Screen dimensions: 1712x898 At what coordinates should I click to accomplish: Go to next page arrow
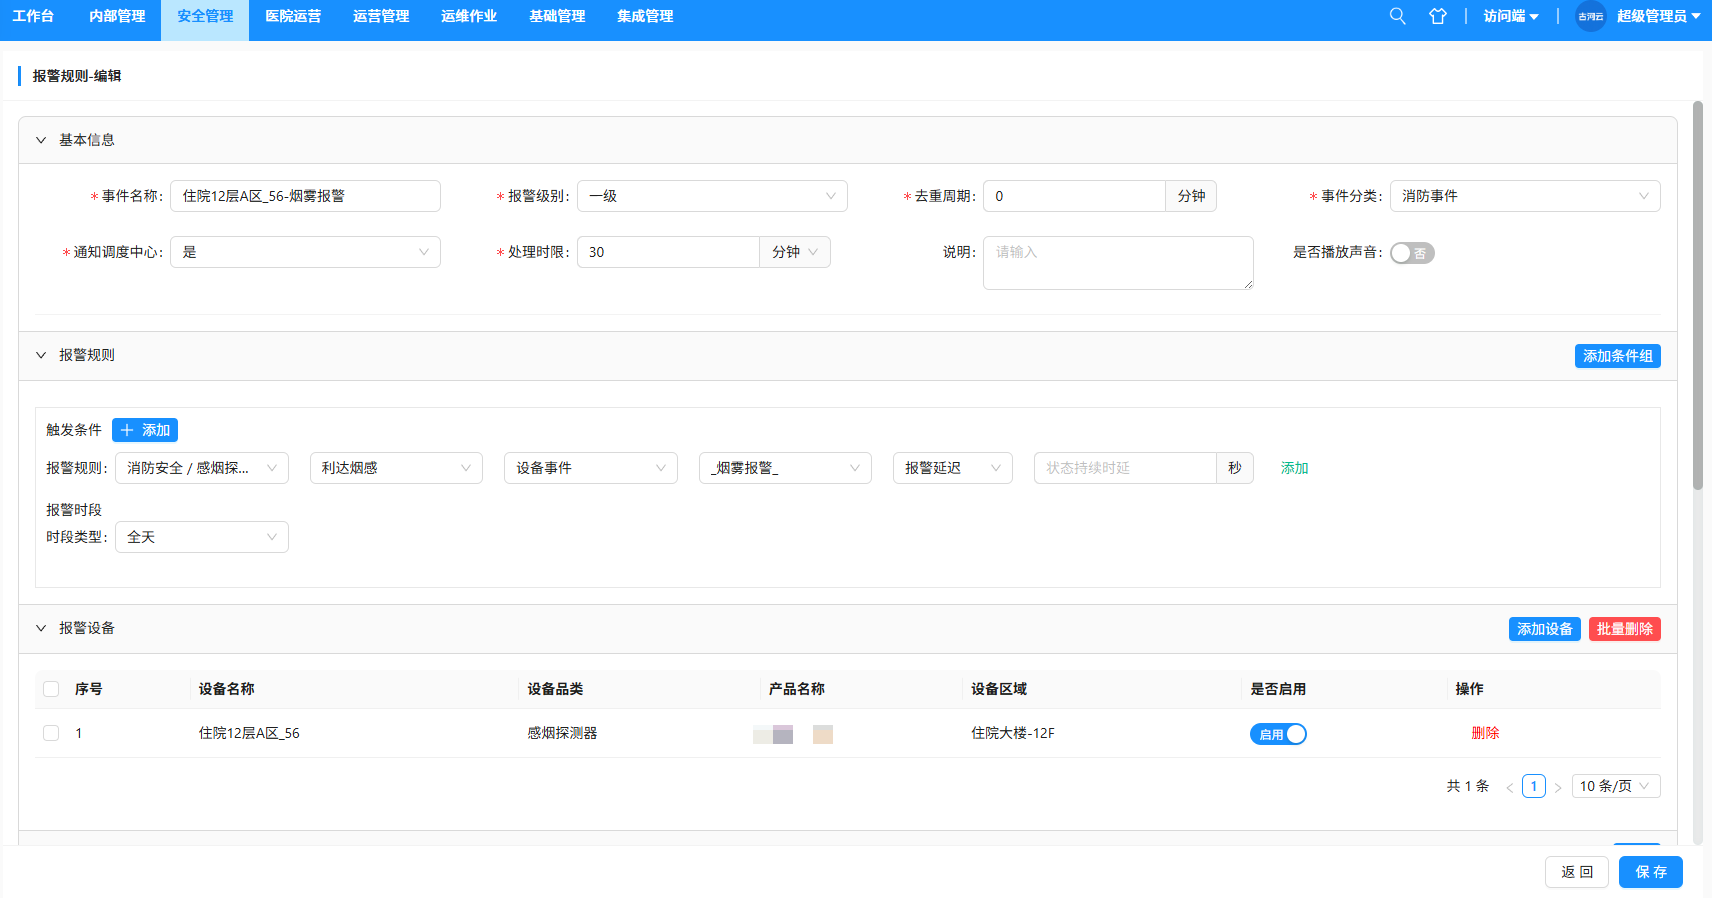(x=1558, y=787)
